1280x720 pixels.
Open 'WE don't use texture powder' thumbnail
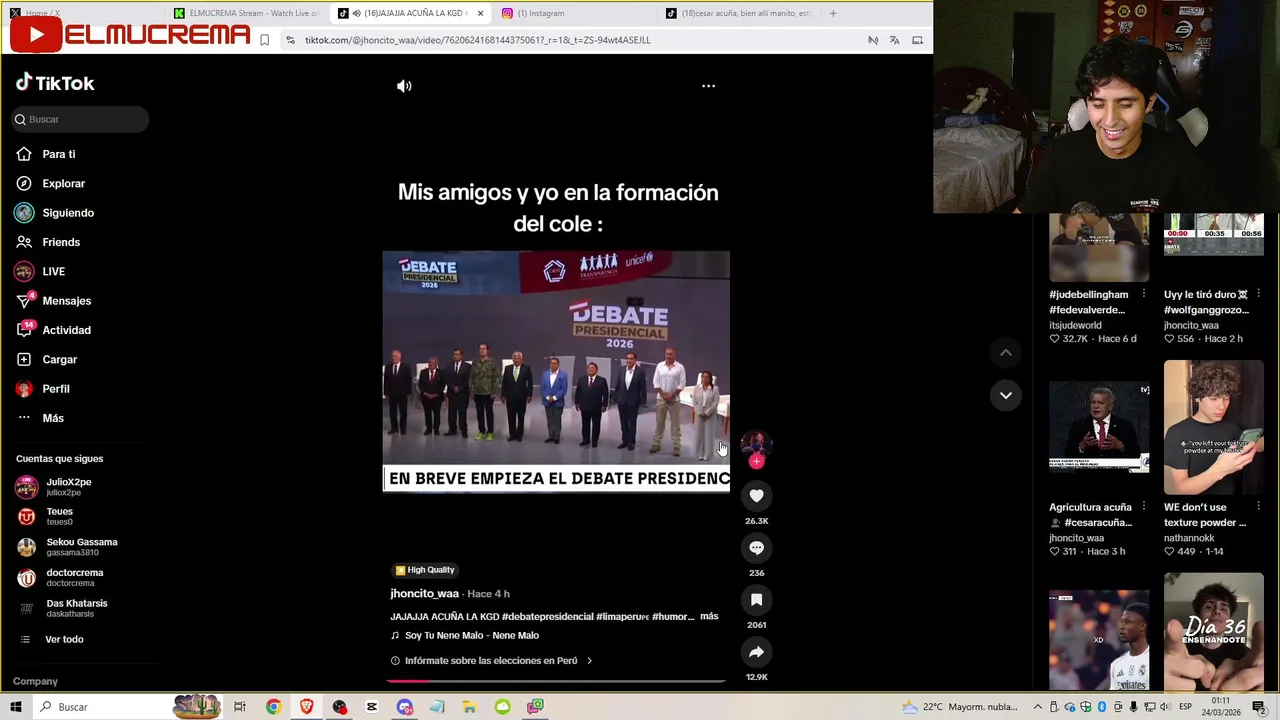(x=1214, y=427)
